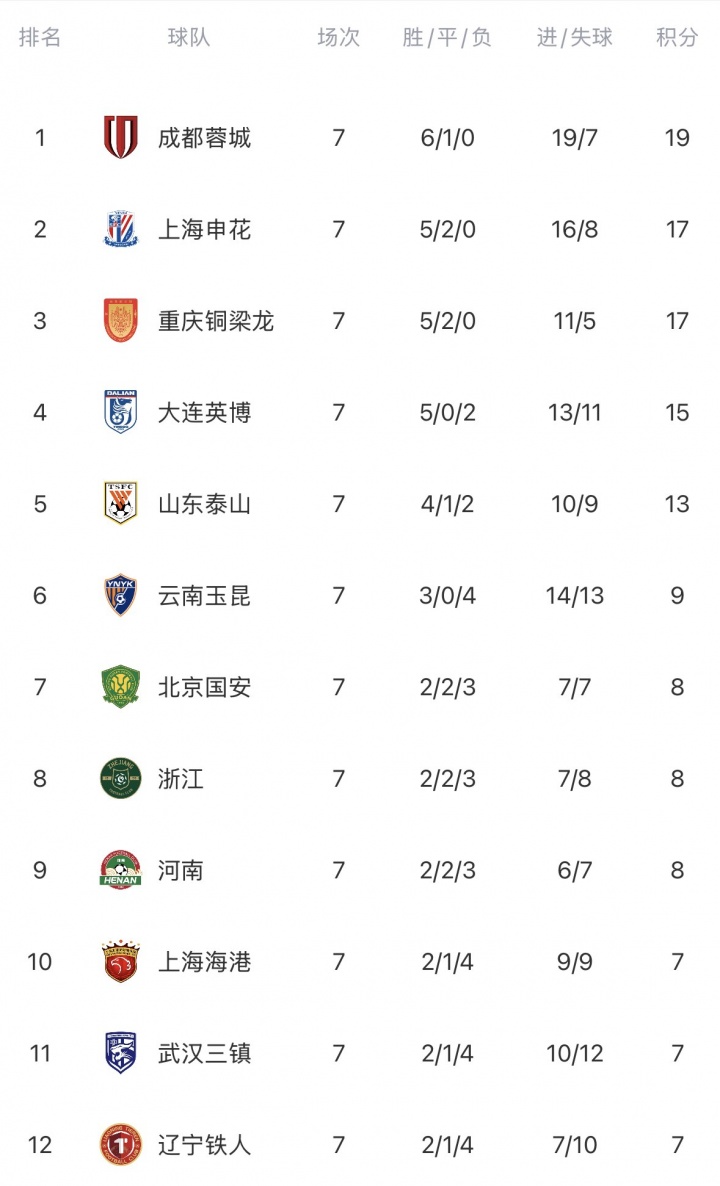Open the 上海海港 team name link
Viewport: 720px width, 1186px height.
(204, 962)
